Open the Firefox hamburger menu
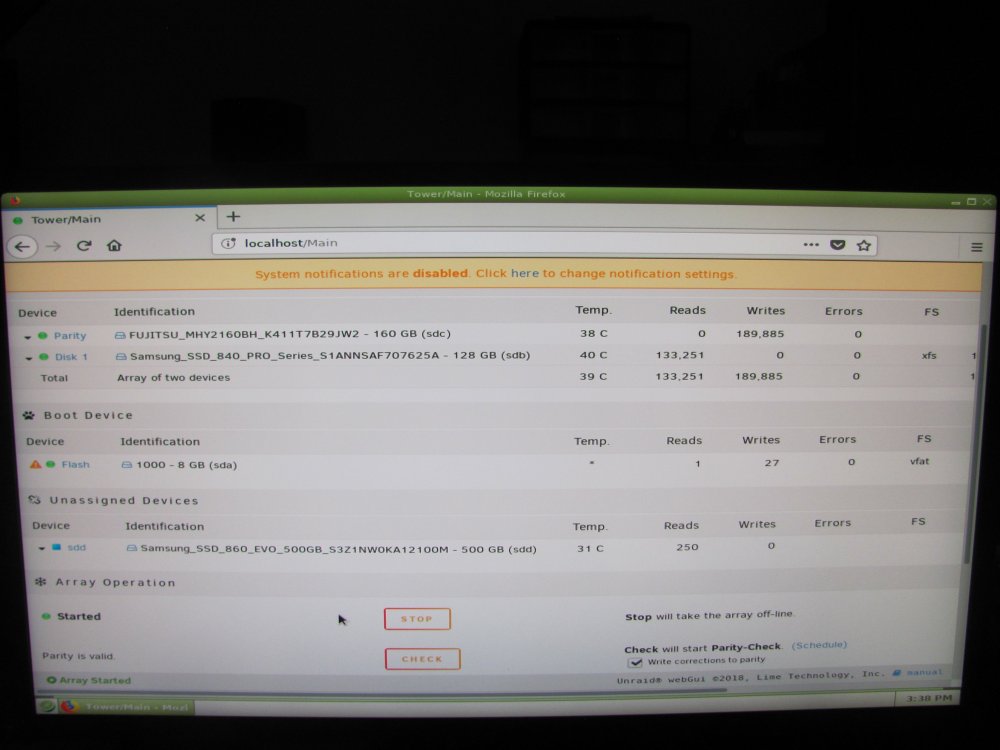 point(976,247)
